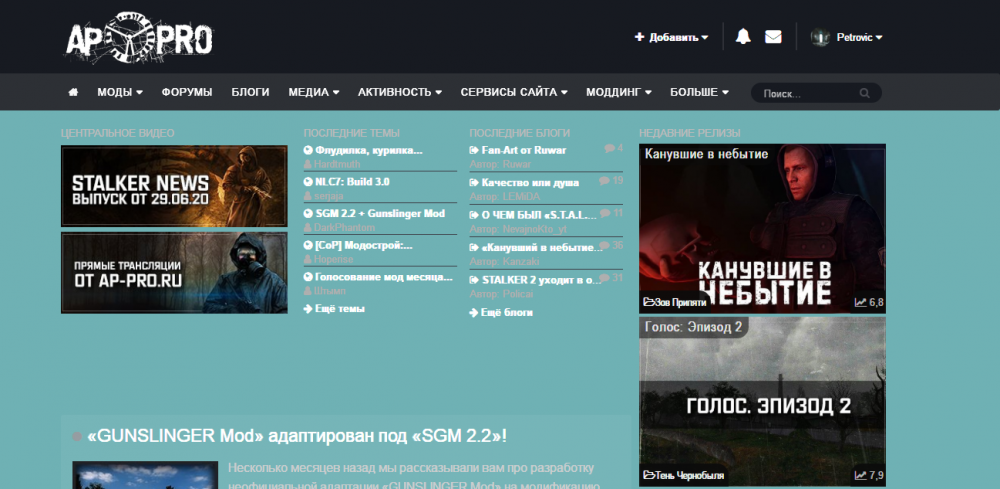
Task: Click the GUNSLINGER article preview image
Action: (x=145, y=474)
